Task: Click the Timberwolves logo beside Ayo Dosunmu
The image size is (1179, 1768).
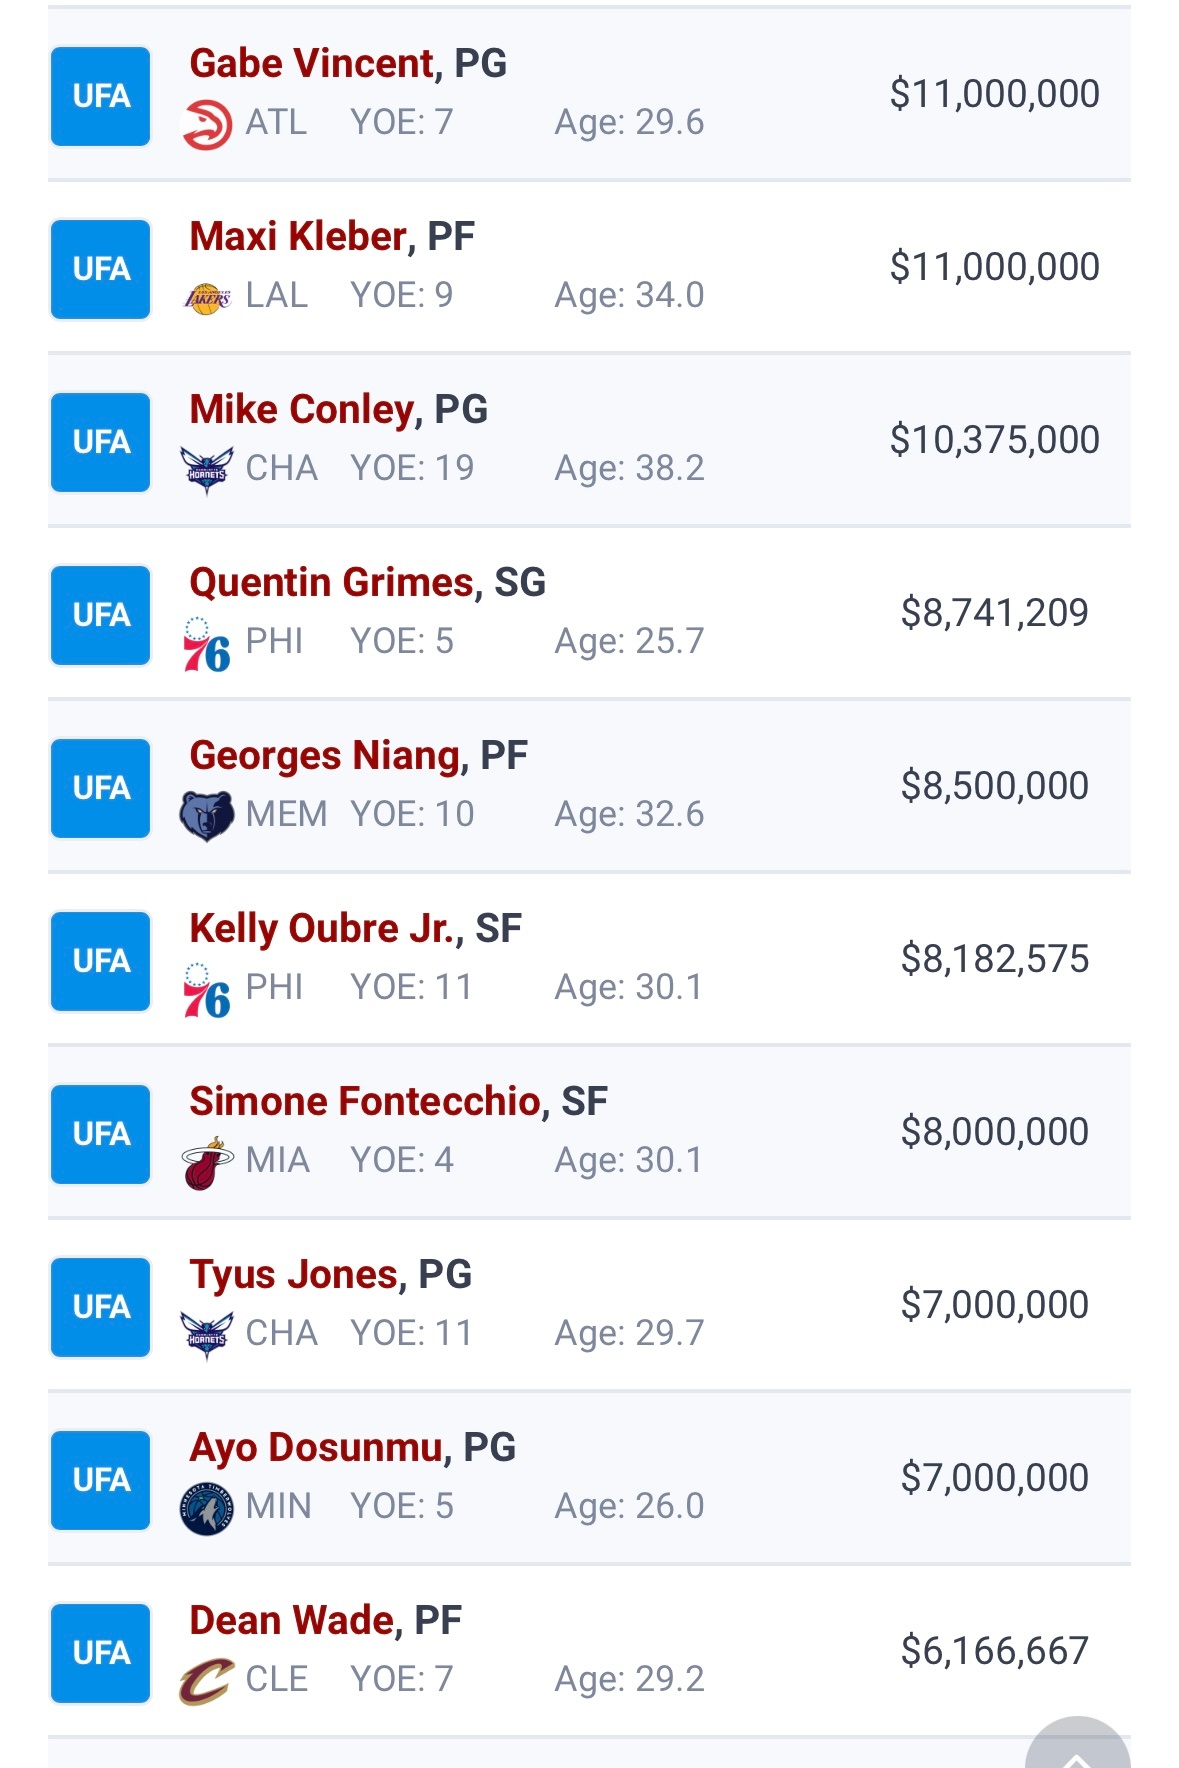Action: [x=207, y=1509]
